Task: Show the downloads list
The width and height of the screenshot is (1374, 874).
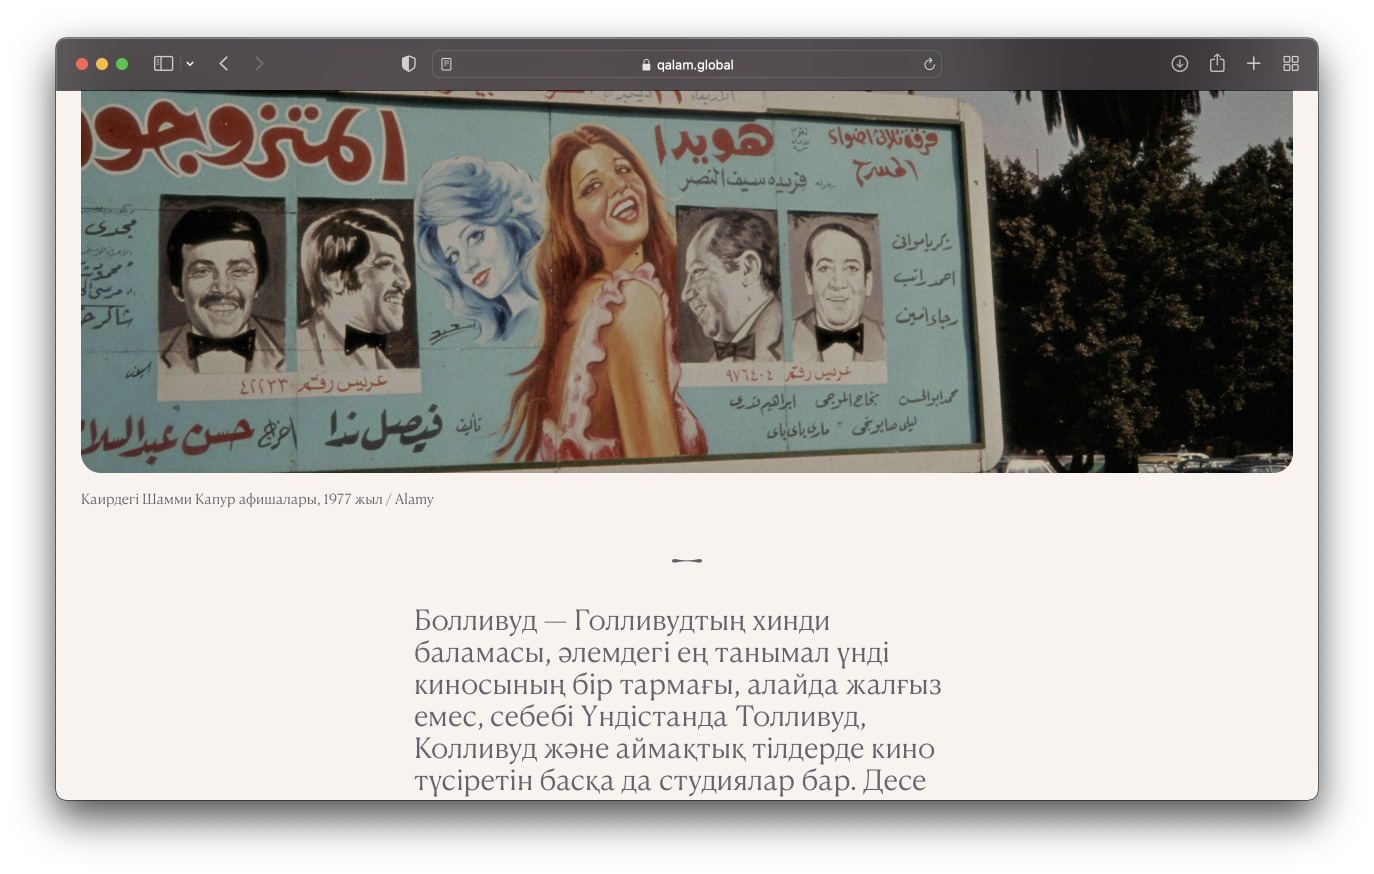Action: pos(1180,64)
